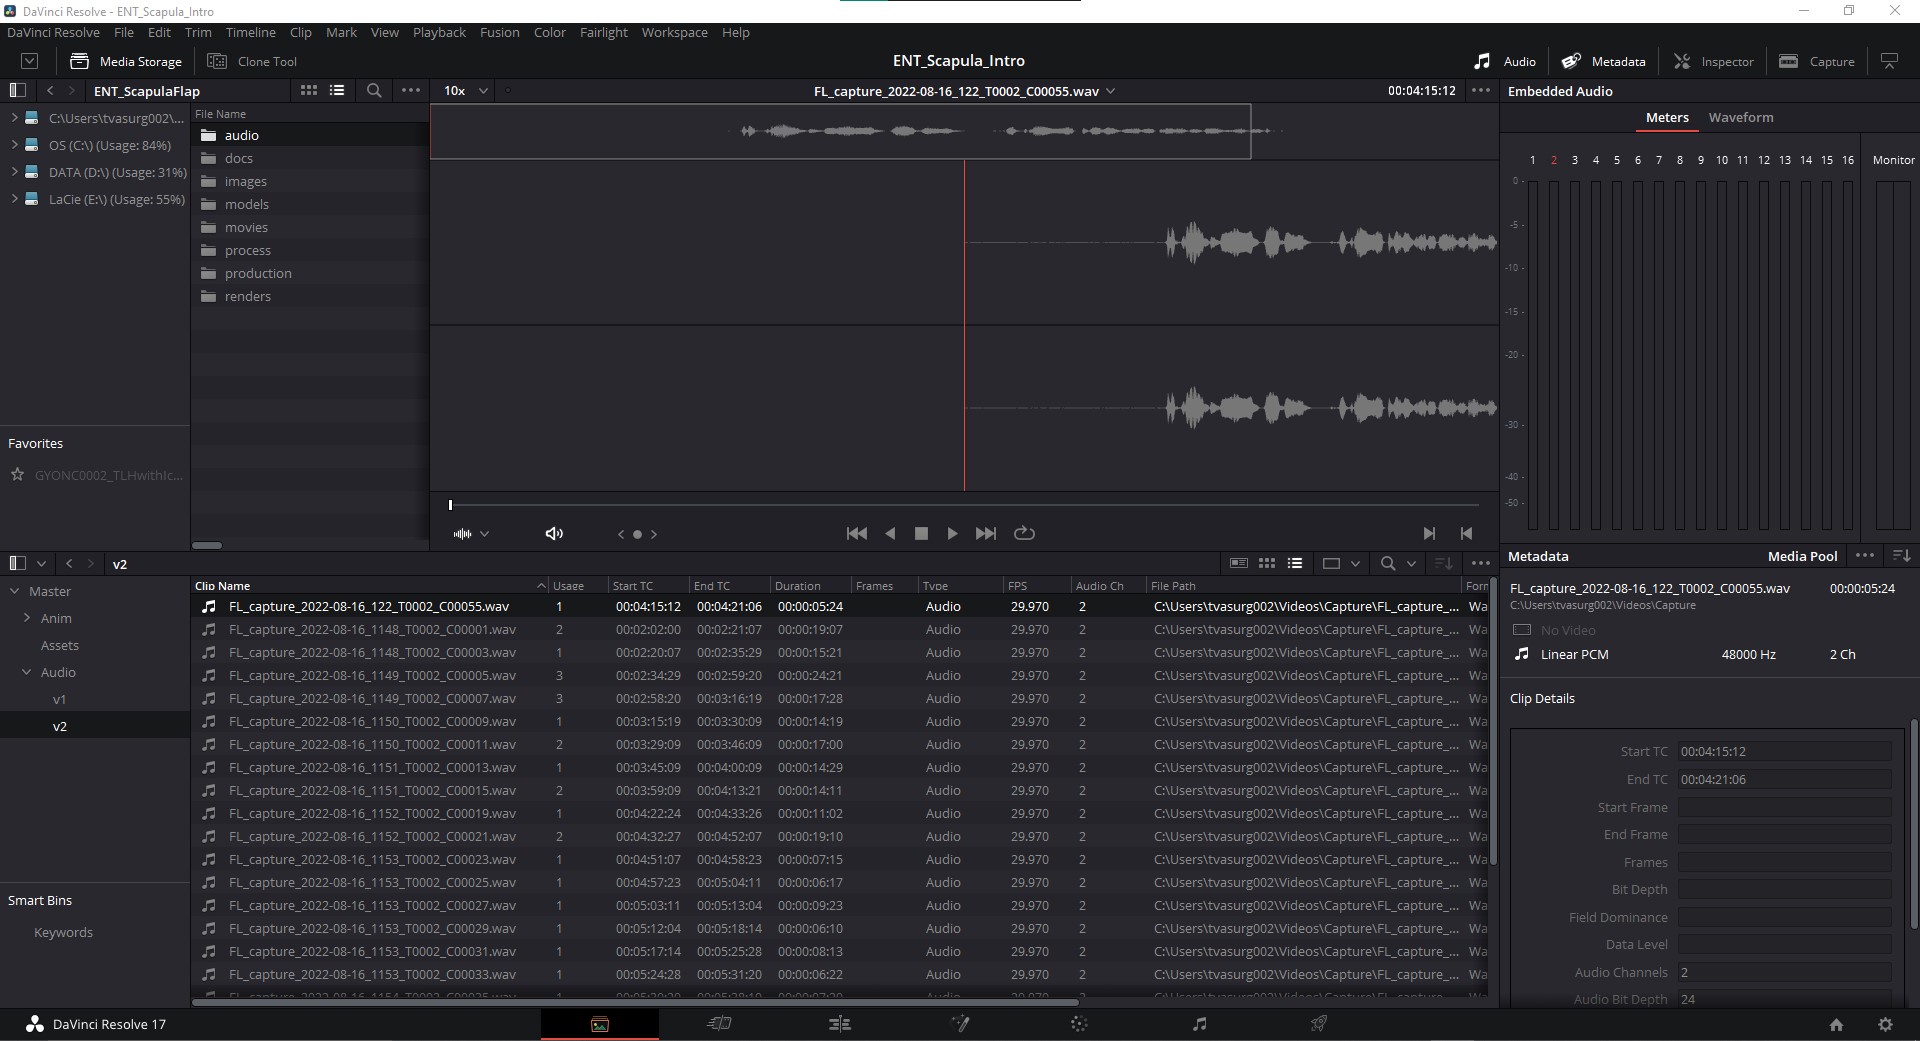Click the media pool search icon
This screenshot has height=1041, width=1920.
coord(1388,563)
